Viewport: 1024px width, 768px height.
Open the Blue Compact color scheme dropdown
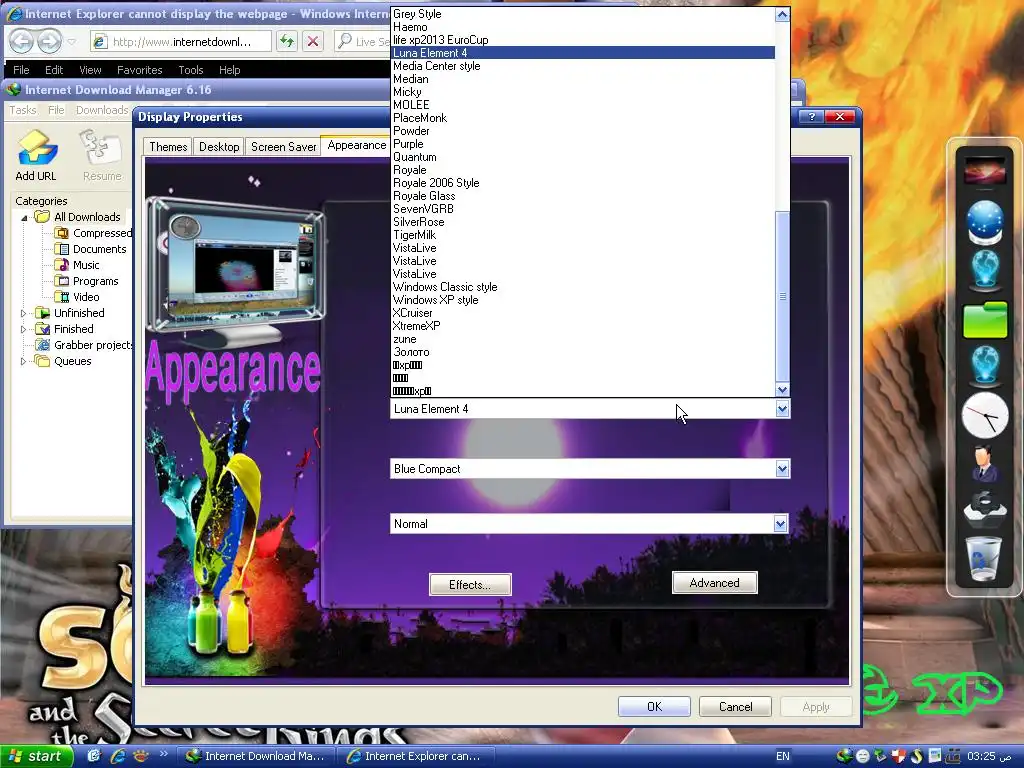[x=782, y=469]
